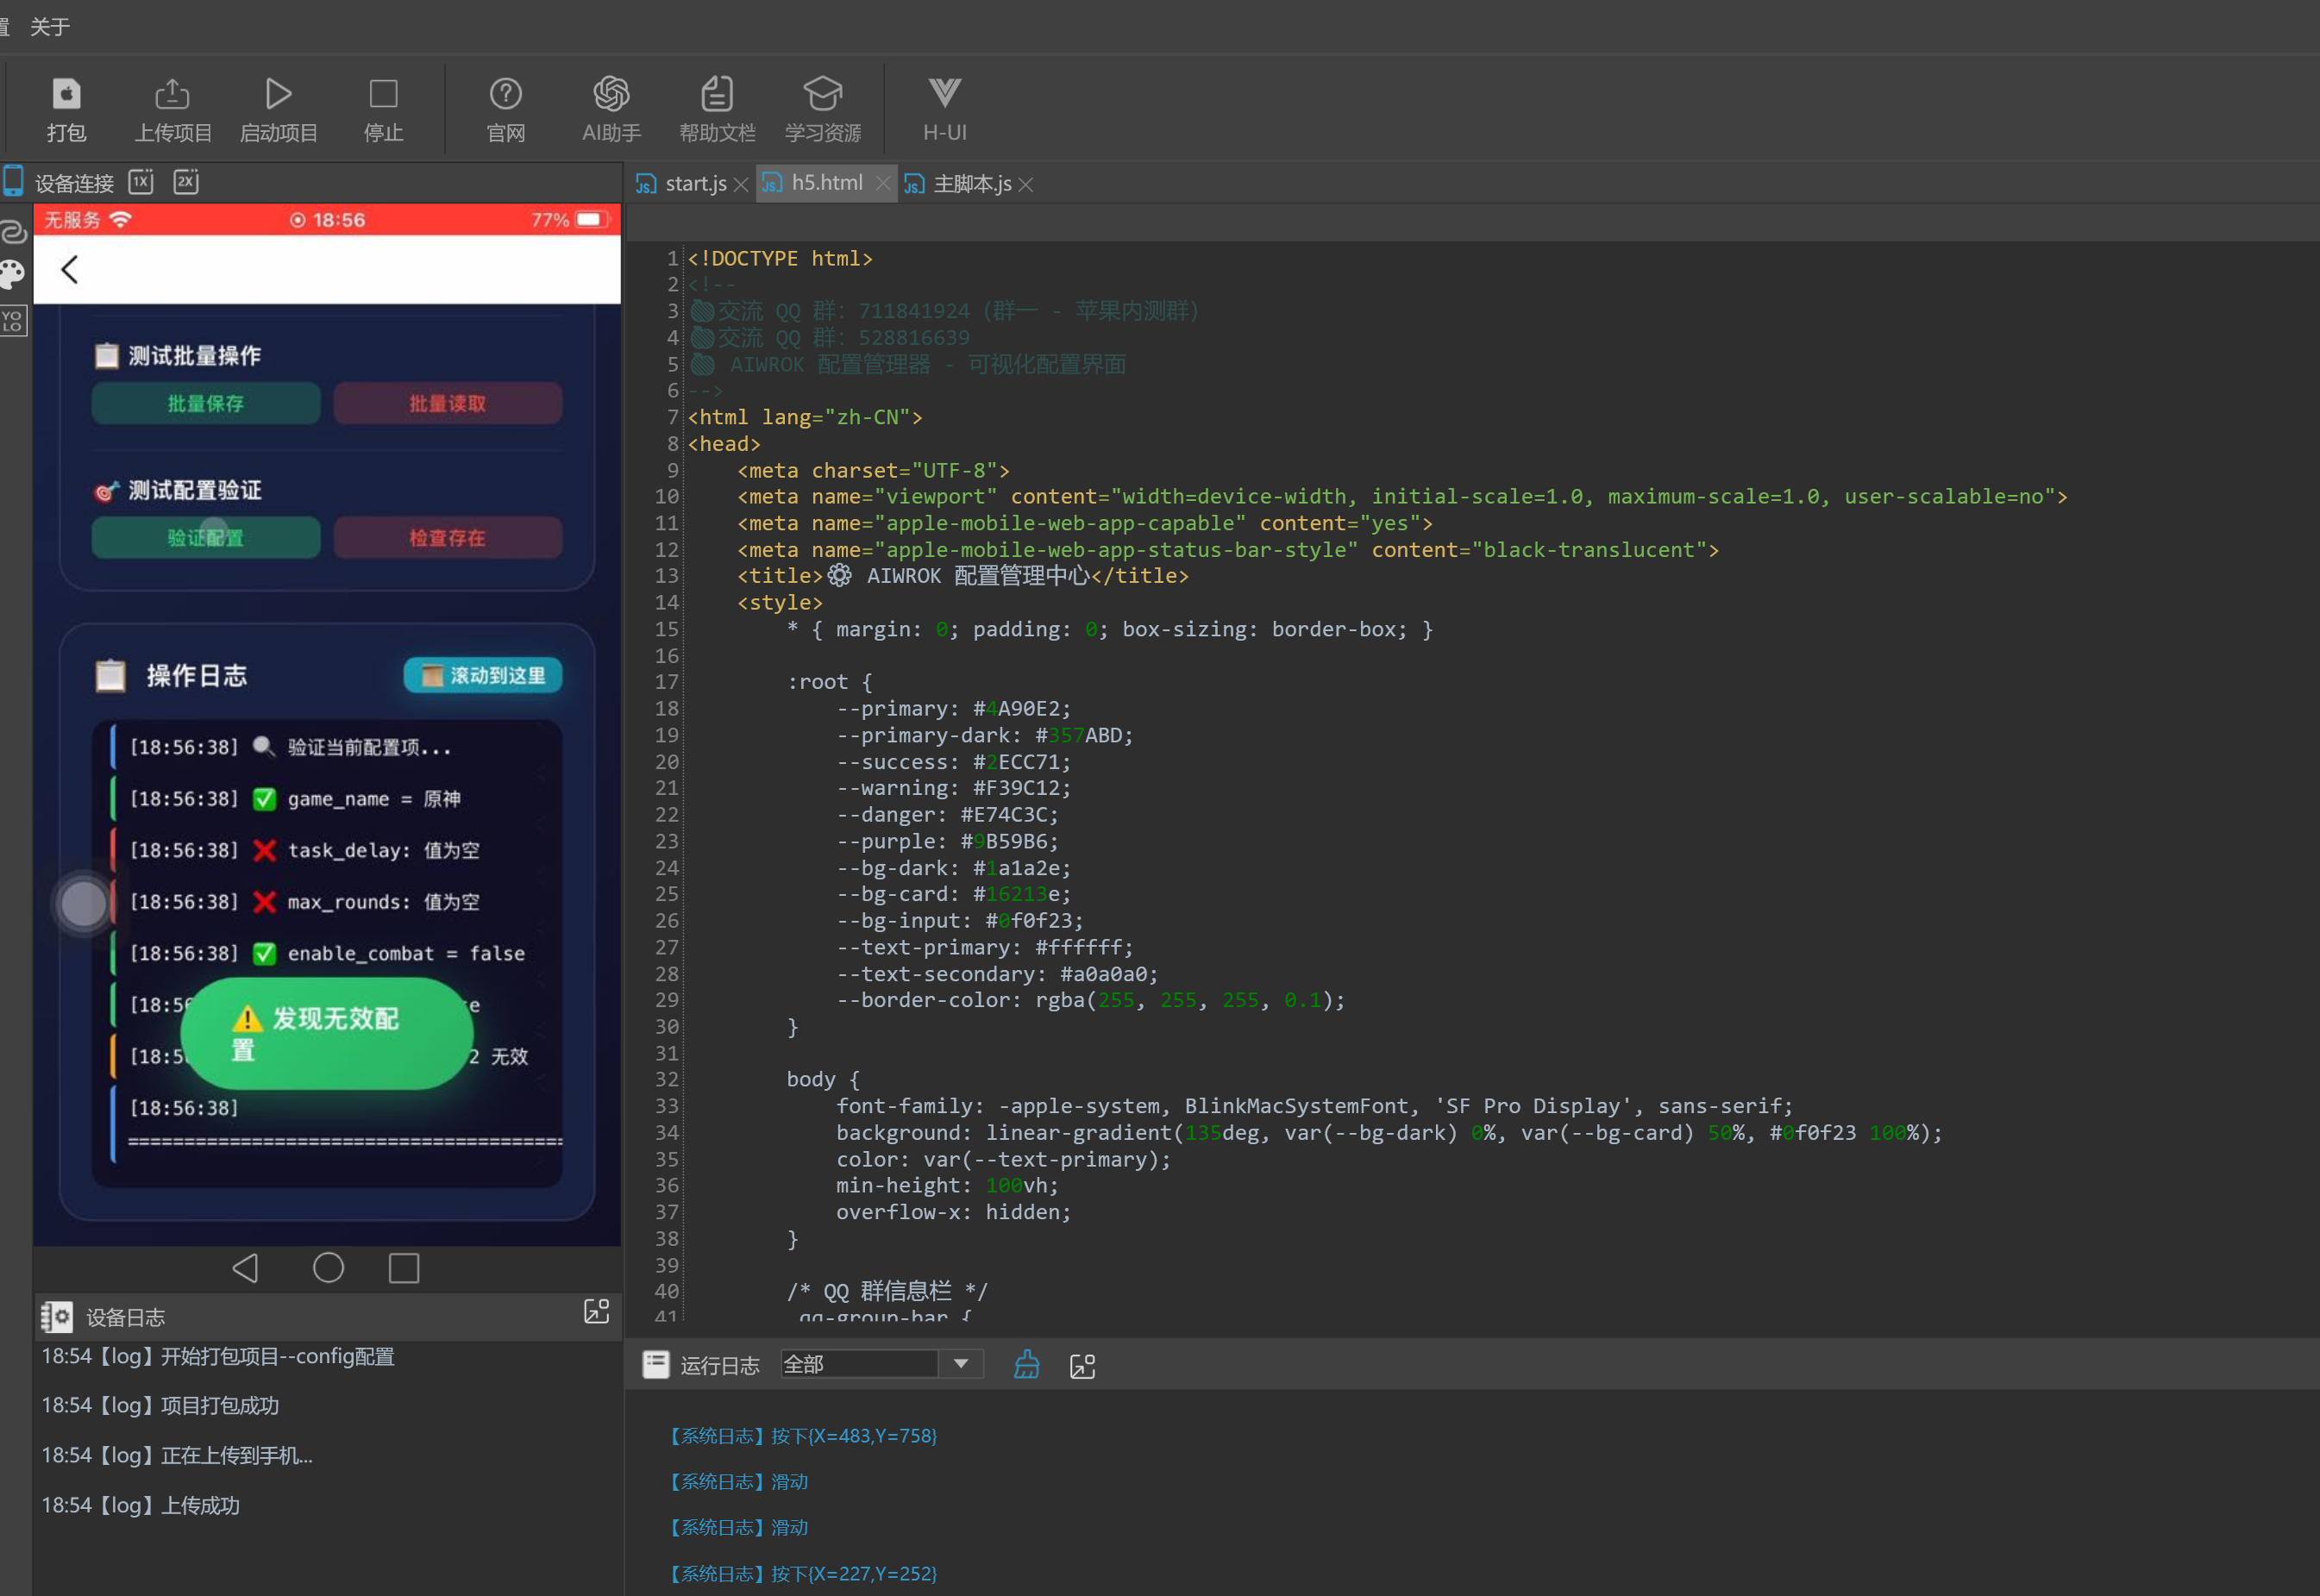Start project with 启动项目 play icon
2320x1596 pixels.
pyautogui.click(x=278, y=95)
